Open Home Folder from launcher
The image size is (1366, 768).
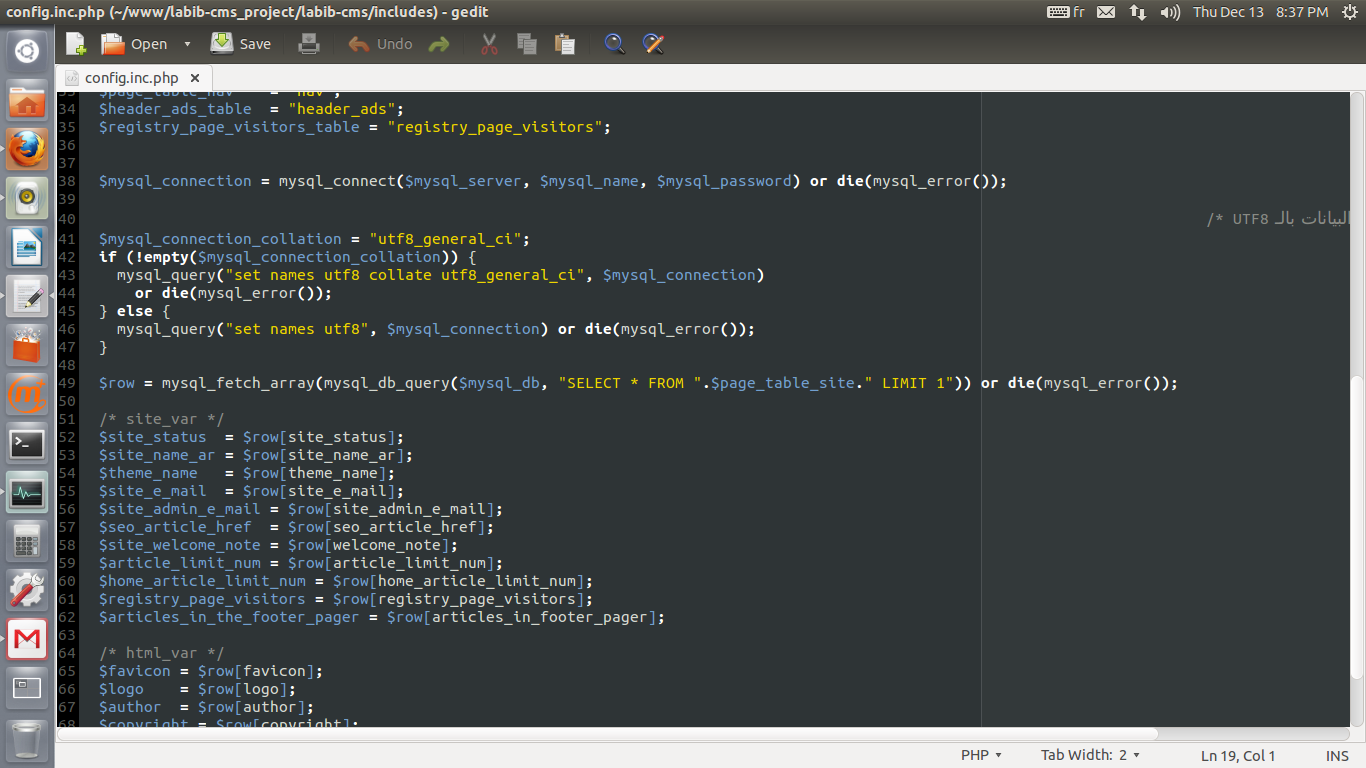pos(27,100)
